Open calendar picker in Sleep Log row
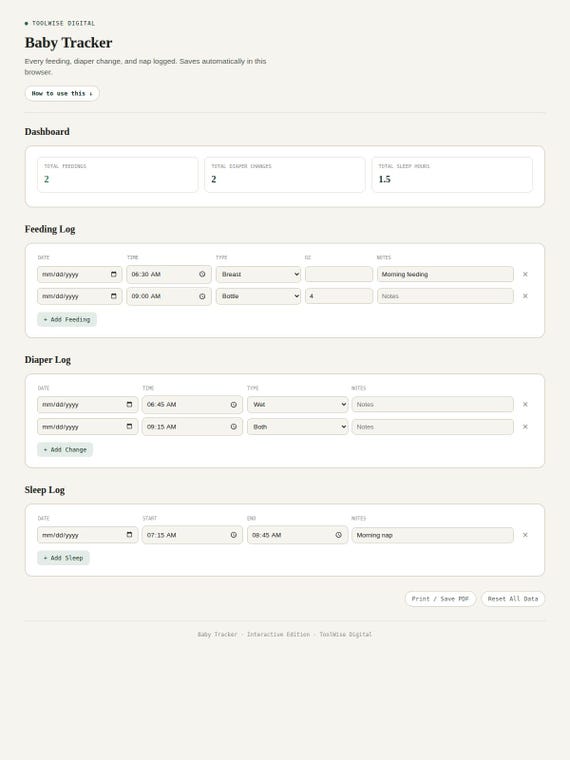This screenshot has height=760, width=570. pyautogui.click(x=129, y=535)
